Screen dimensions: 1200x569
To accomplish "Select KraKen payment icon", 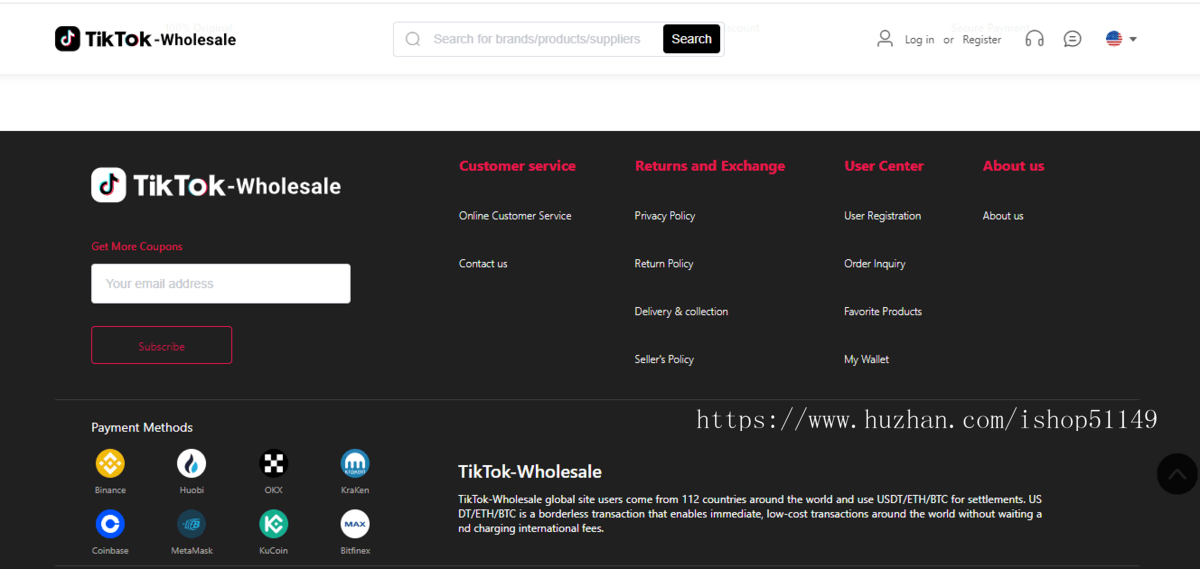I will 355,463.
